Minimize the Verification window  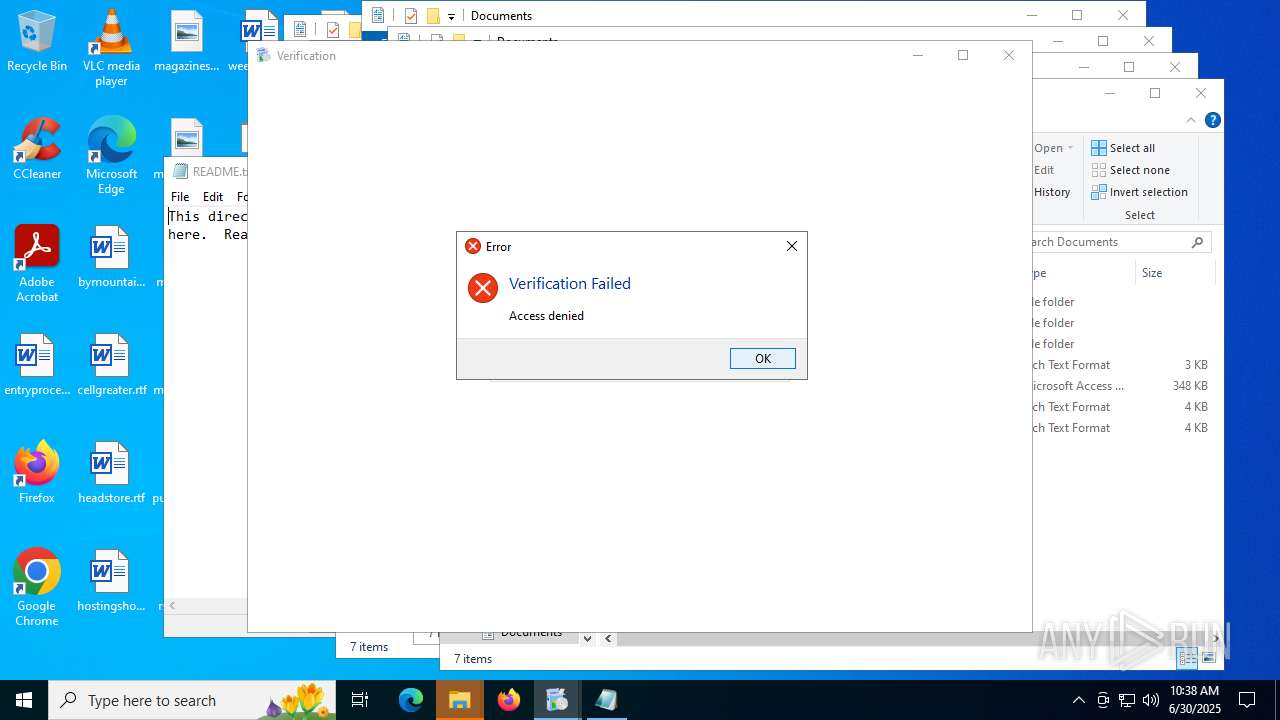(x=917, y=55)
